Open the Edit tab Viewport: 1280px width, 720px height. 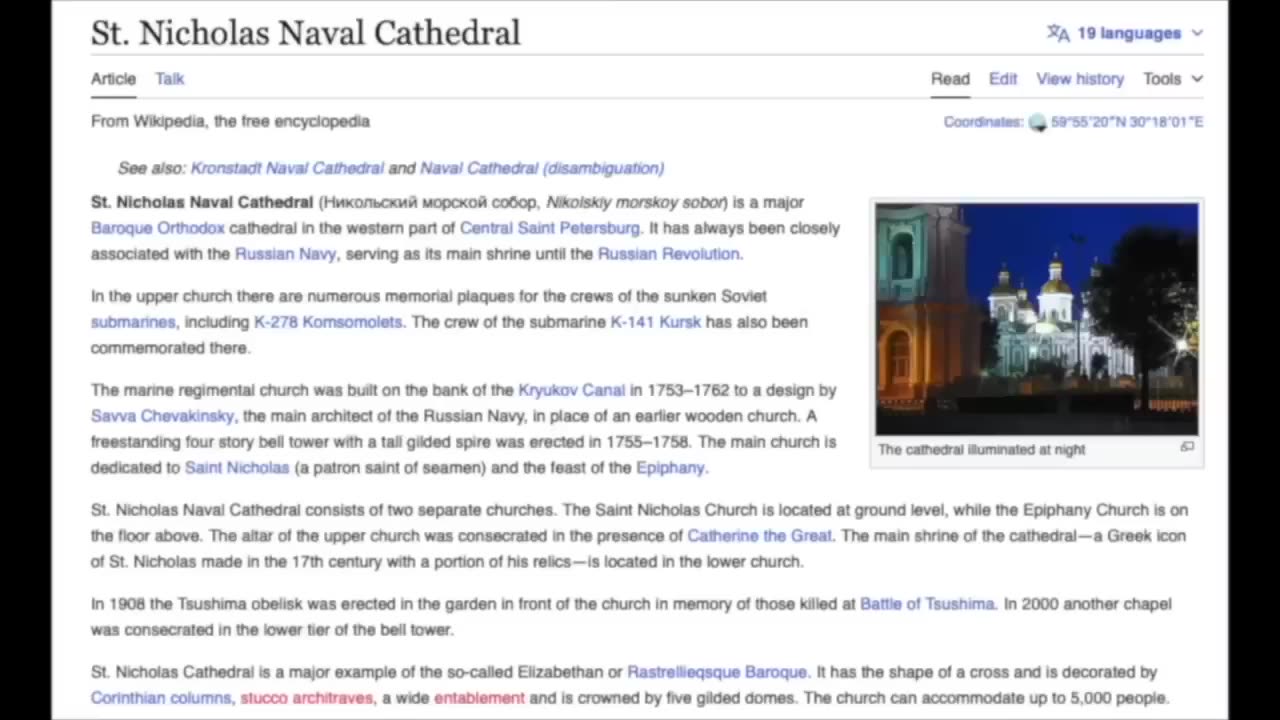[x=1003, y=79]
